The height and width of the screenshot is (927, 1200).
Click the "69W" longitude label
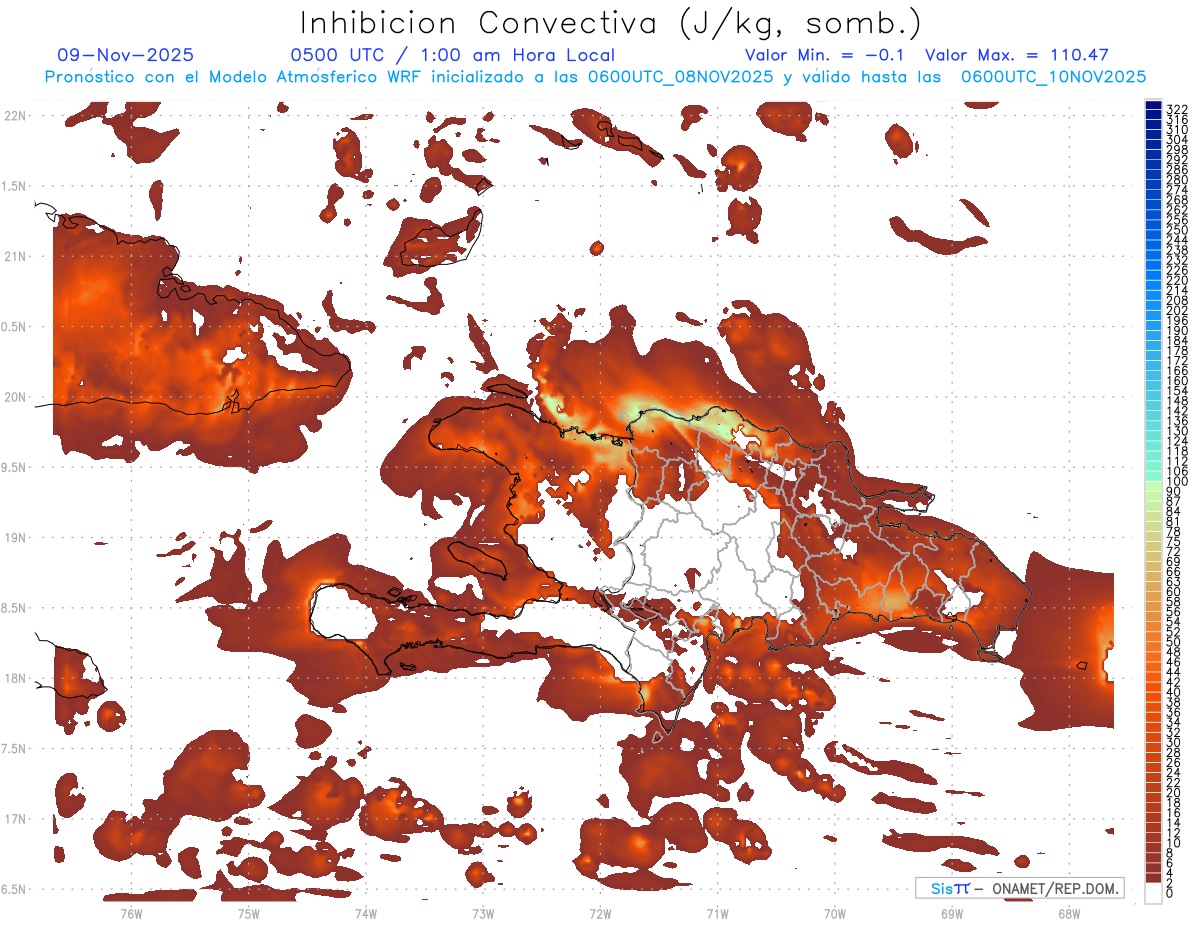pyautogui.click(x=952, y=912)
